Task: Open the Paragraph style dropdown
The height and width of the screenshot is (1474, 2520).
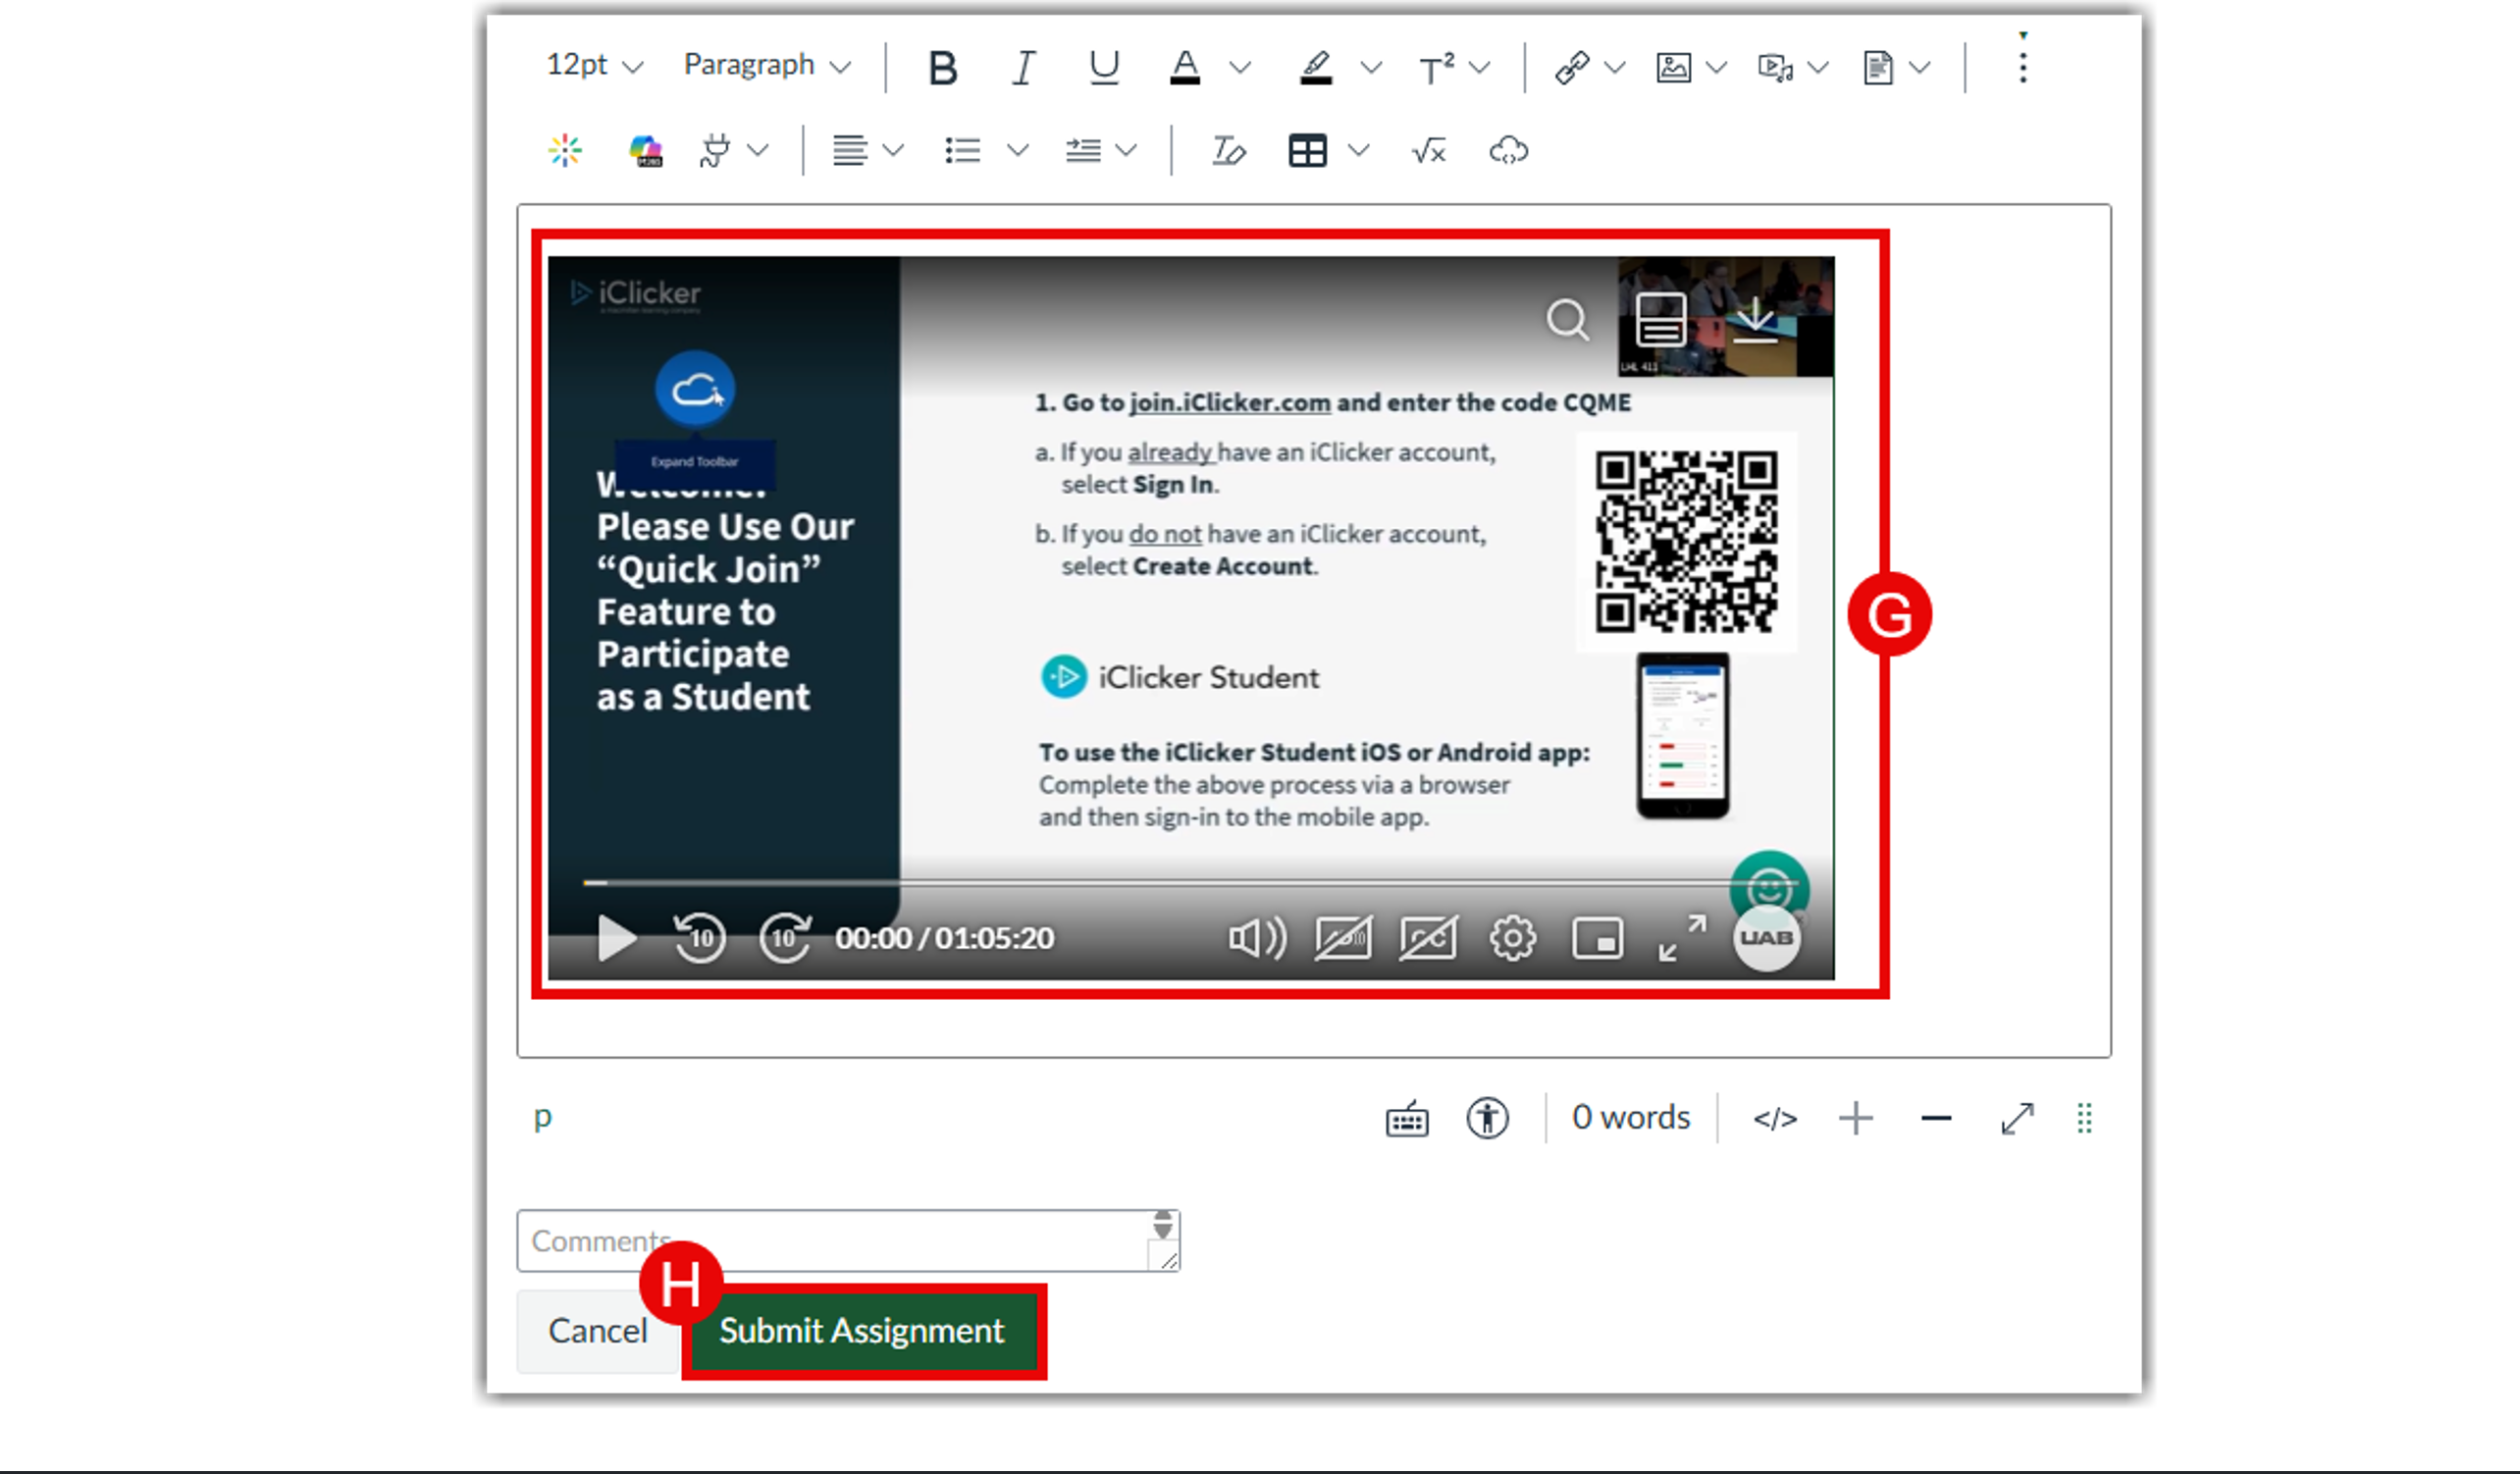Action: click(x=767, y=66)
